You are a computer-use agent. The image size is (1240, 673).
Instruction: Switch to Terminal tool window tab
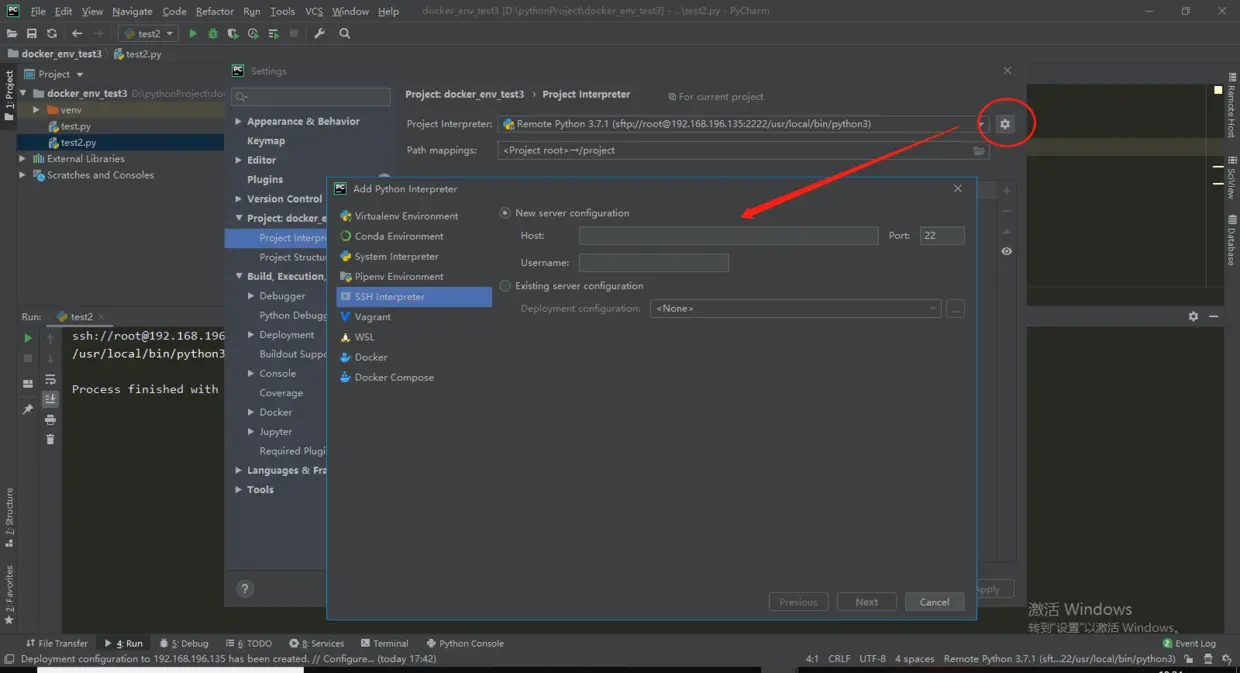[384, 644]
